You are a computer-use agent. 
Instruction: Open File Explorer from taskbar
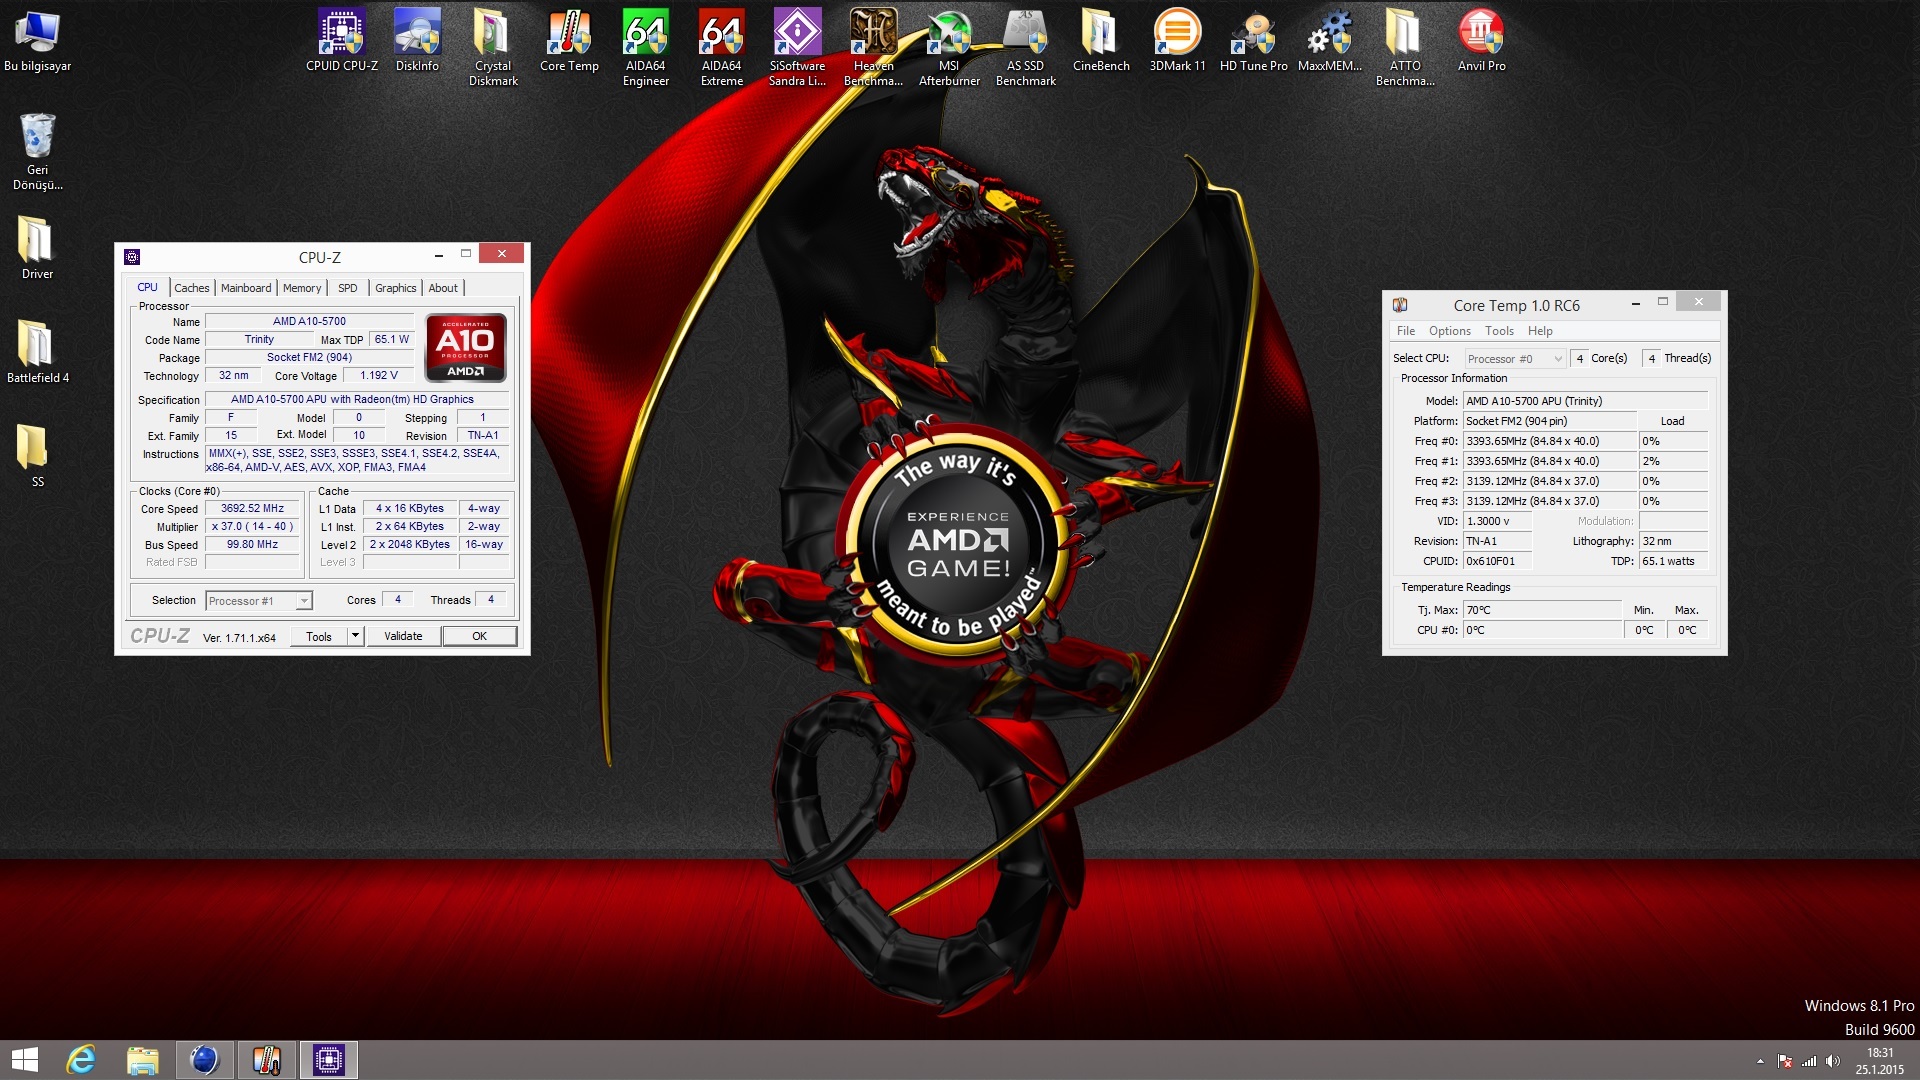click(x=142, y=1060)
